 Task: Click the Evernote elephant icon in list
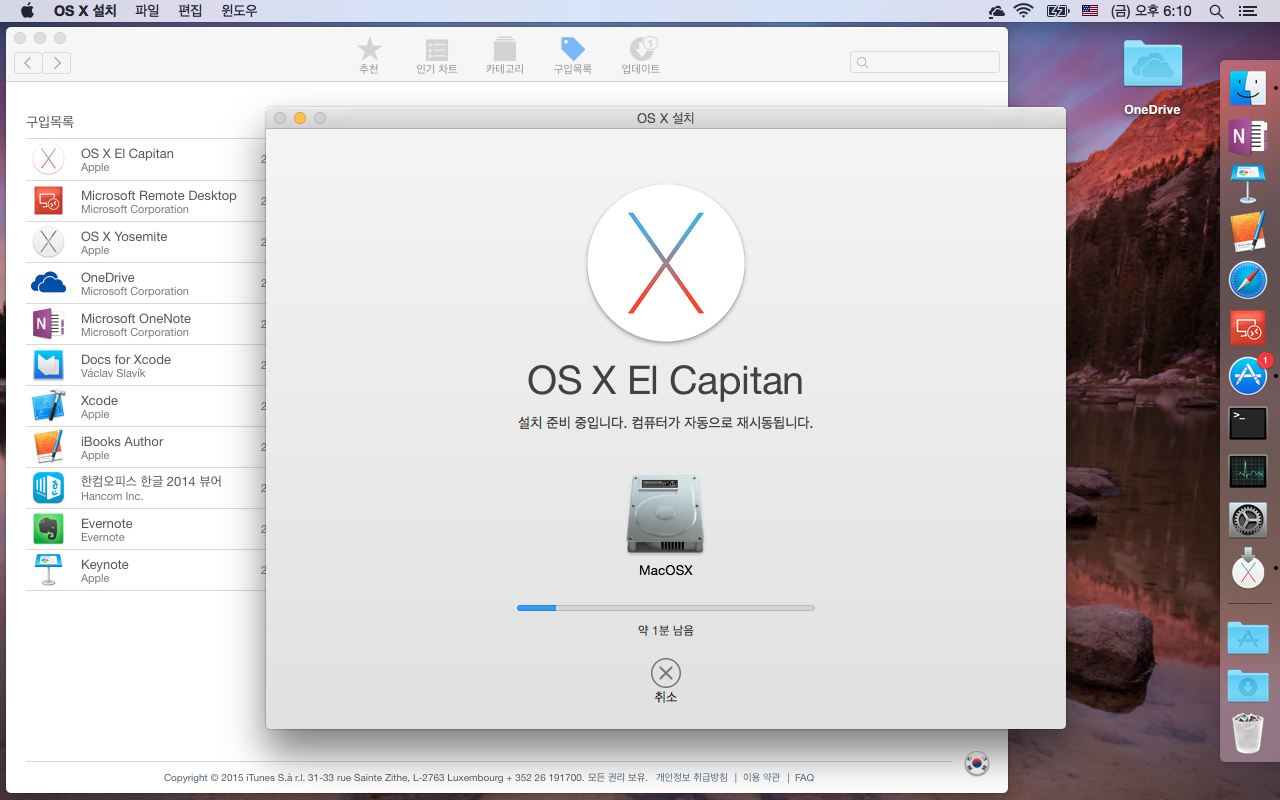(x=48, y=529)
